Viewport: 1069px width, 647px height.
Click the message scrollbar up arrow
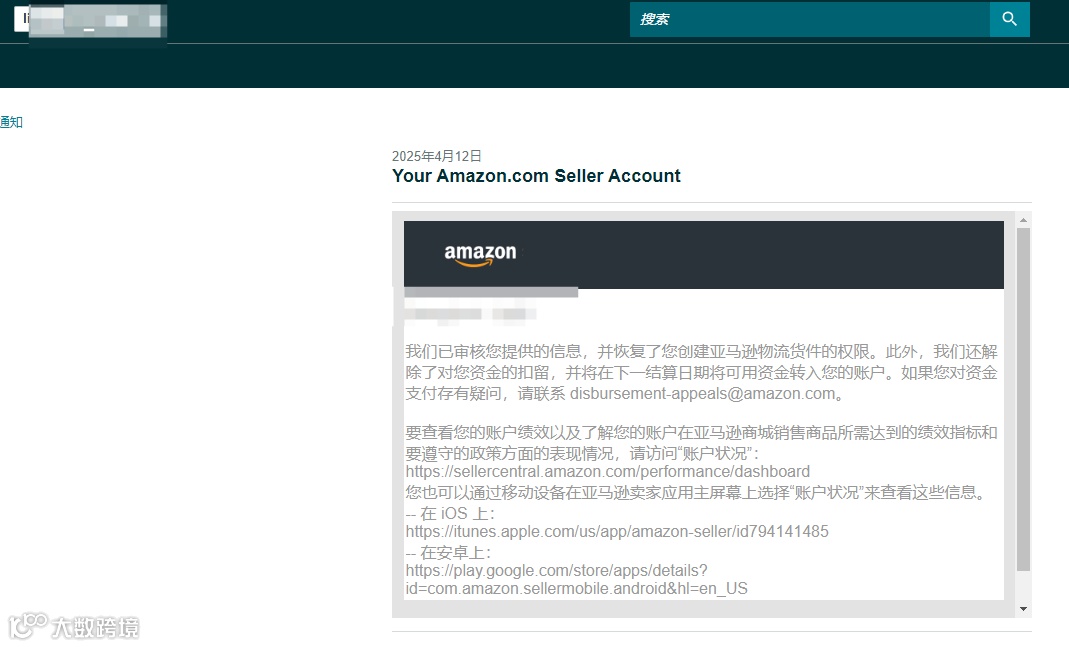click(1023, 220)
